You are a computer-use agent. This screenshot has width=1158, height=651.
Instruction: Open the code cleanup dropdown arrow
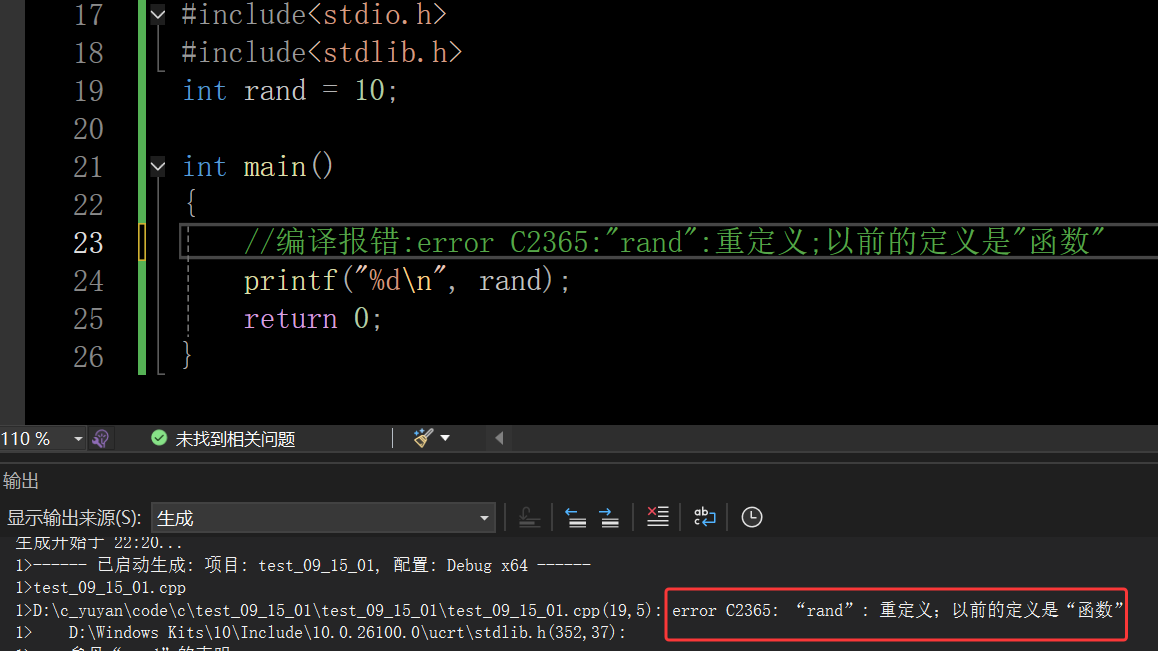(x=445, y=438)
